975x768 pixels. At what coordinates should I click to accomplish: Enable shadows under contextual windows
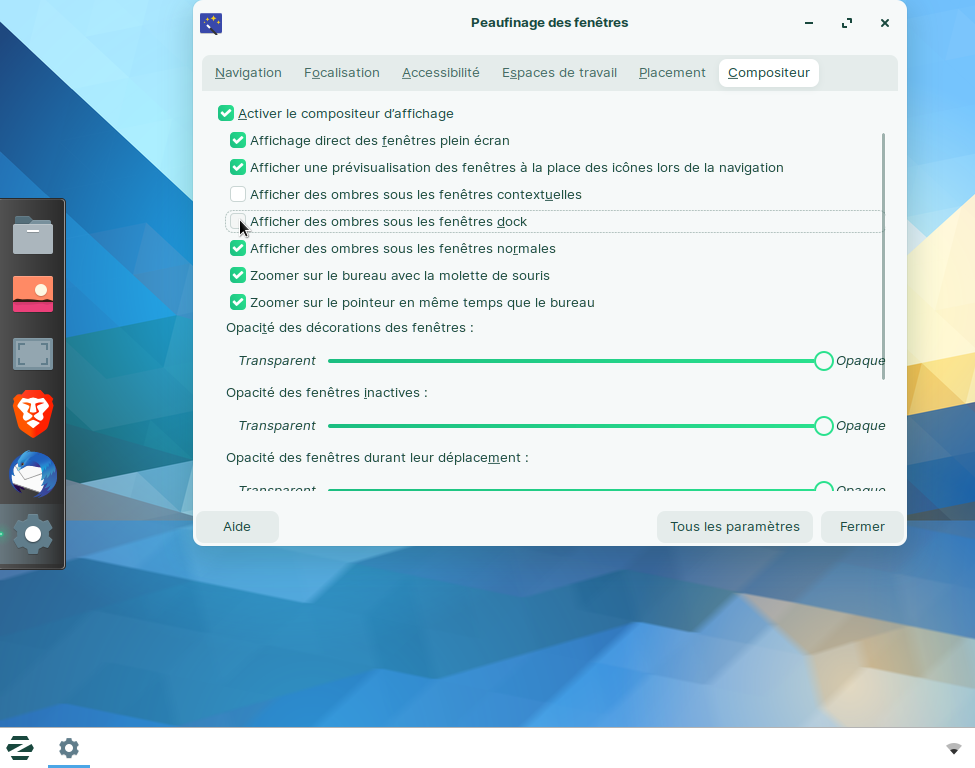coord(238,194)
